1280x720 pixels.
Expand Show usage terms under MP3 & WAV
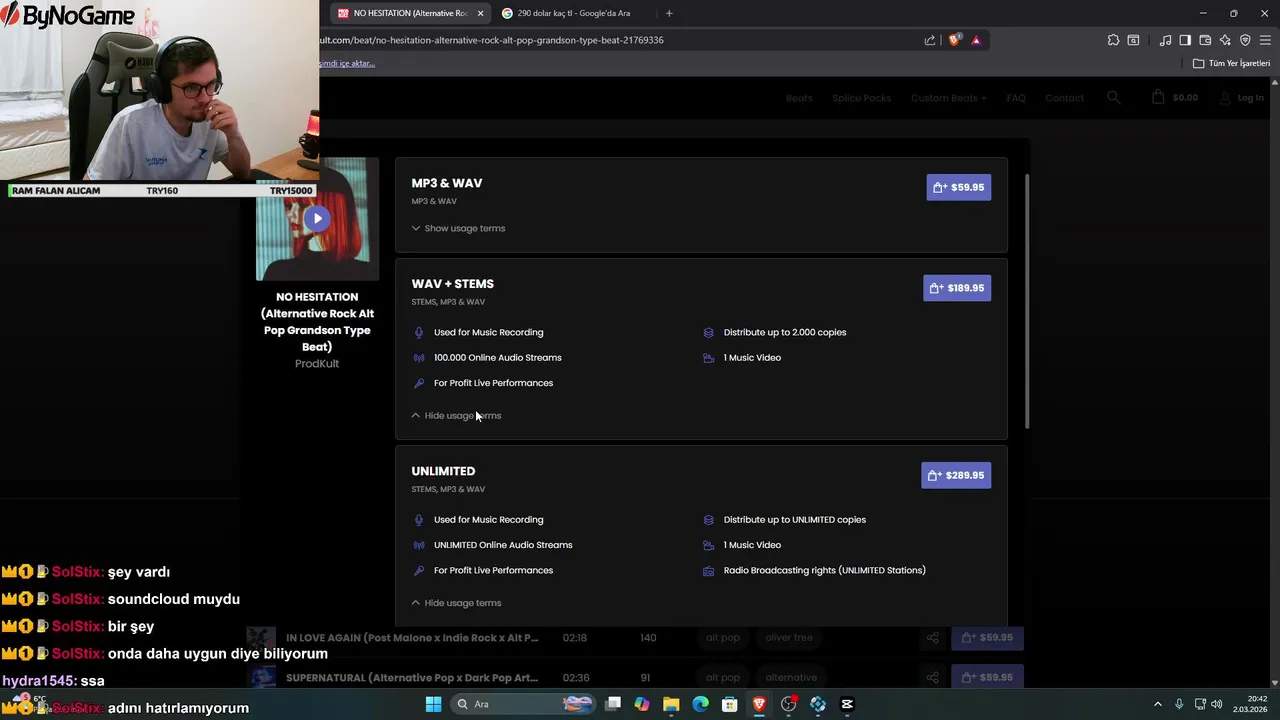point(458,228)
